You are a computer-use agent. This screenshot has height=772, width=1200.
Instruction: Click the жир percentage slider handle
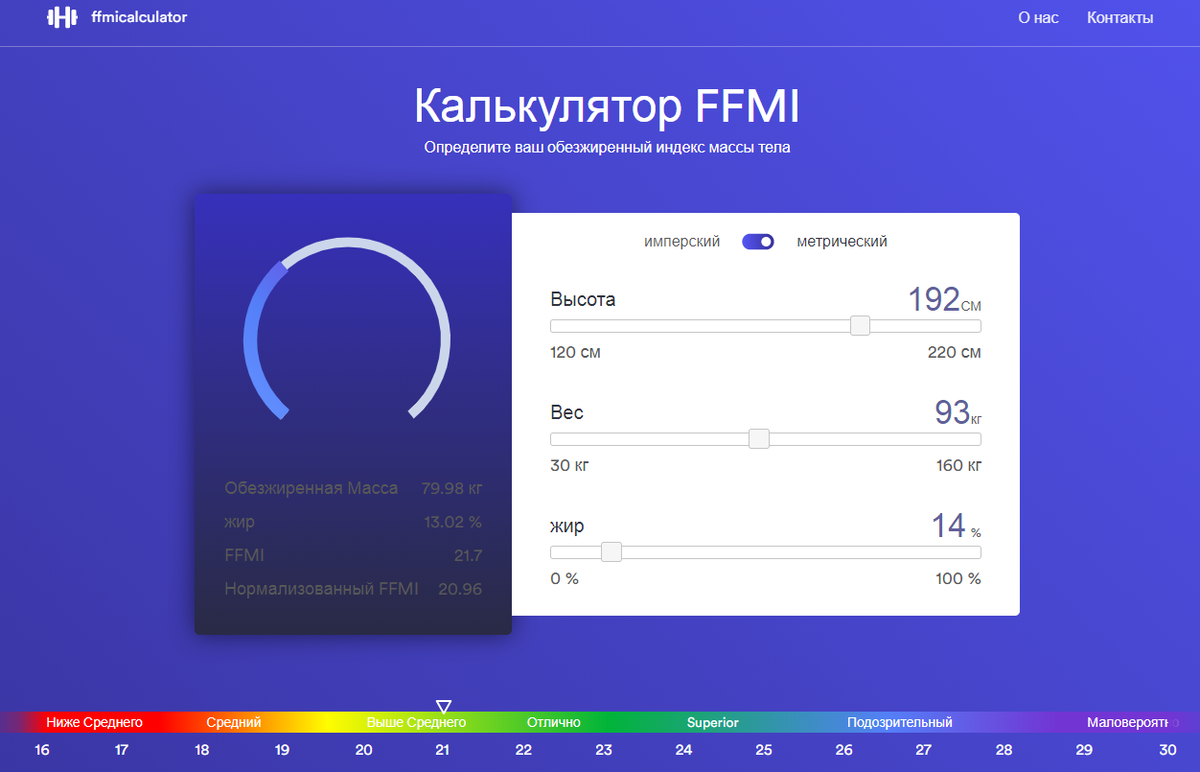click(x=611, y=551)
